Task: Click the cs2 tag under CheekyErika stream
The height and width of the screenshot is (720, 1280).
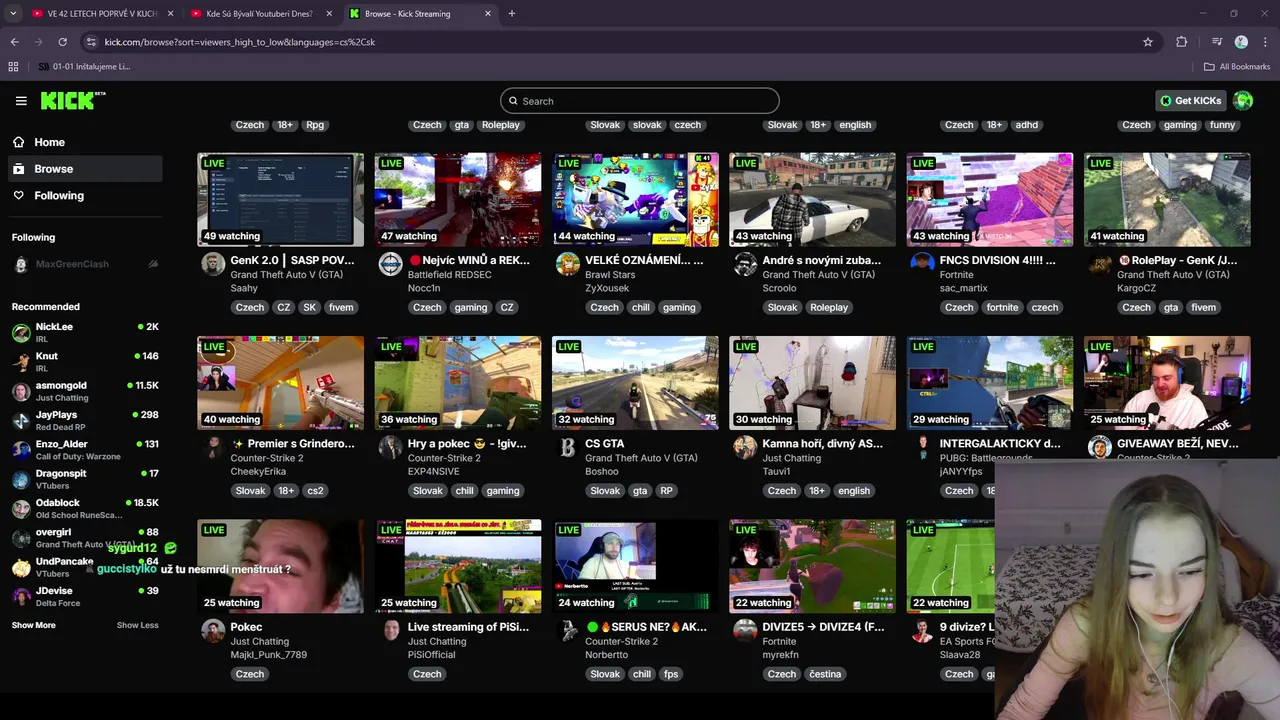Action: tap(315, 491)
